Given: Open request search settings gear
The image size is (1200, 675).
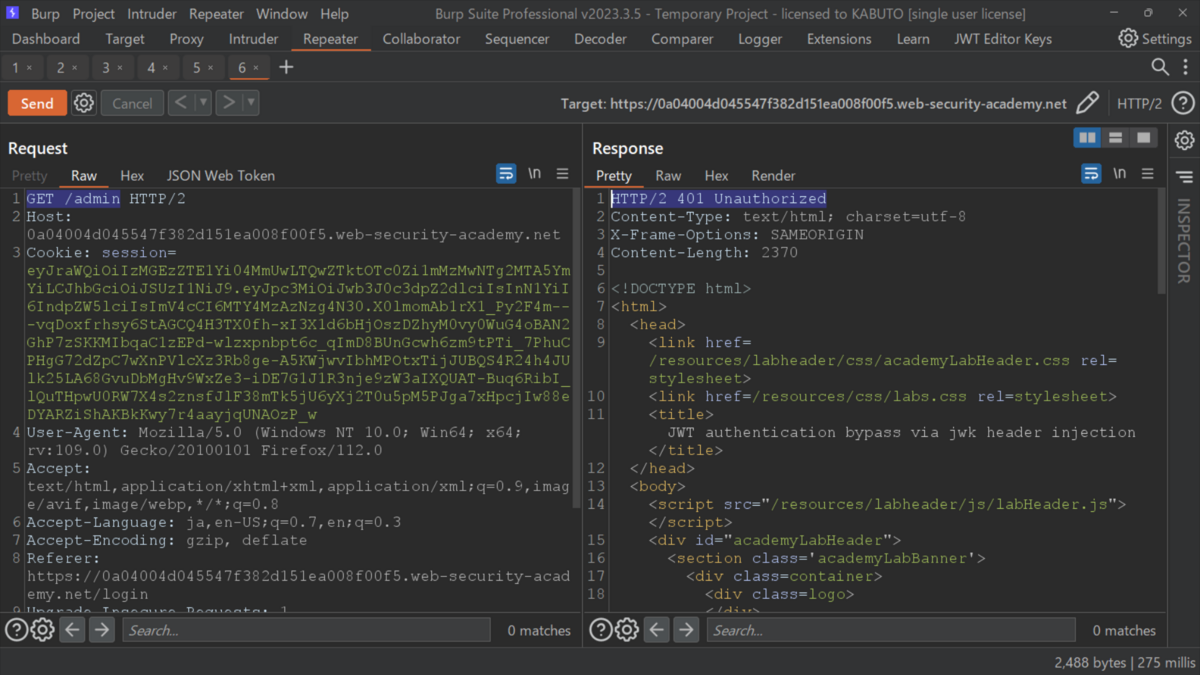Looking at the screenshot, I should [42, 630].
